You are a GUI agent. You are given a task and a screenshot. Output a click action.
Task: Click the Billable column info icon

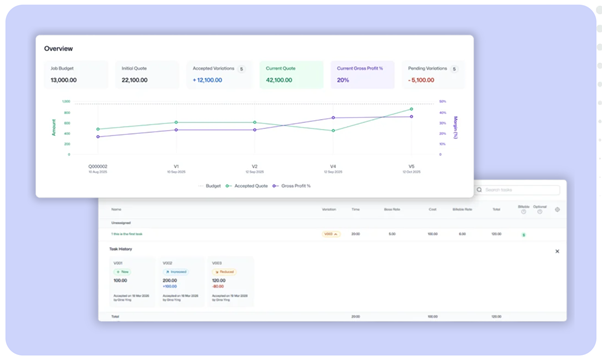tap(523, 212)
